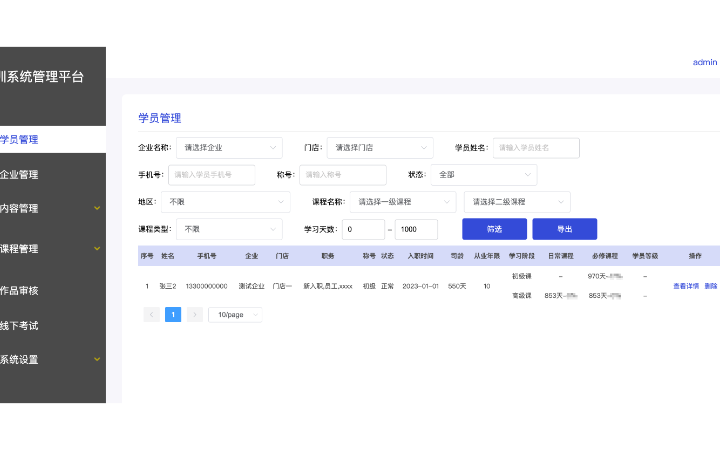720x450 pixels.
Task: Click the 学员管理 page heading
Action: 160,118
